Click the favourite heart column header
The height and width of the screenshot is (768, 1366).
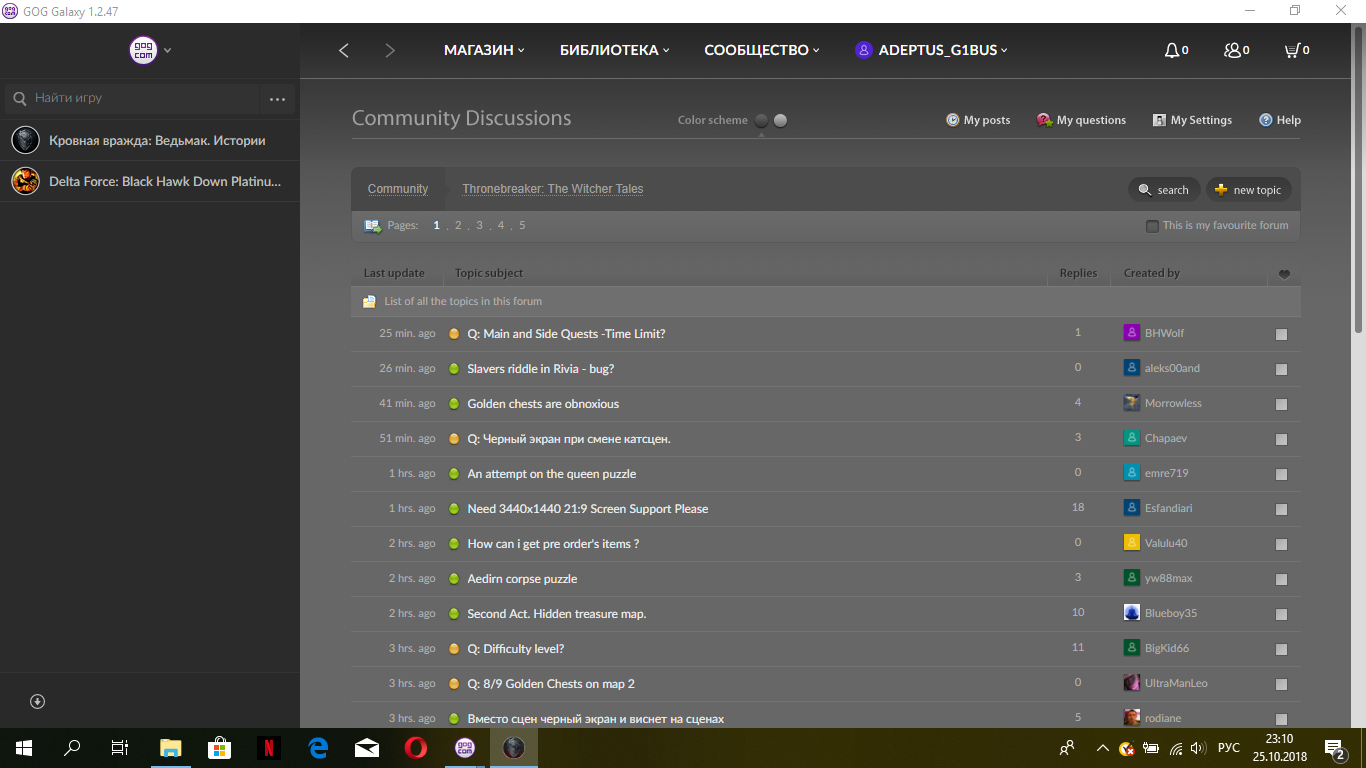[1284, 274]
